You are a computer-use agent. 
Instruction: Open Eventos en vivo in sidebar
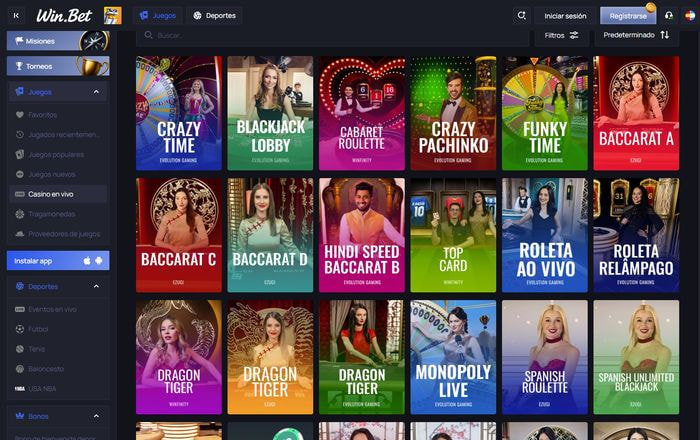tap(58, 309)
